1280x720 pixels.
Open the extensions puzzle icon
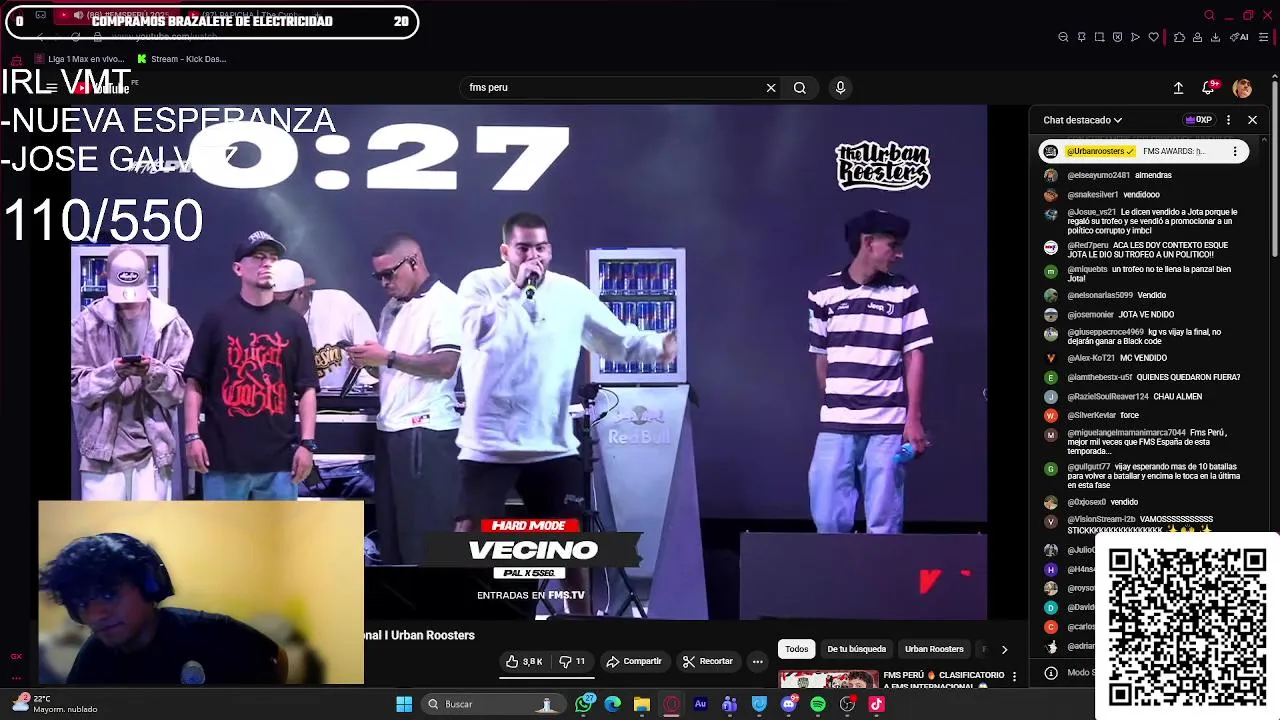1179,37
